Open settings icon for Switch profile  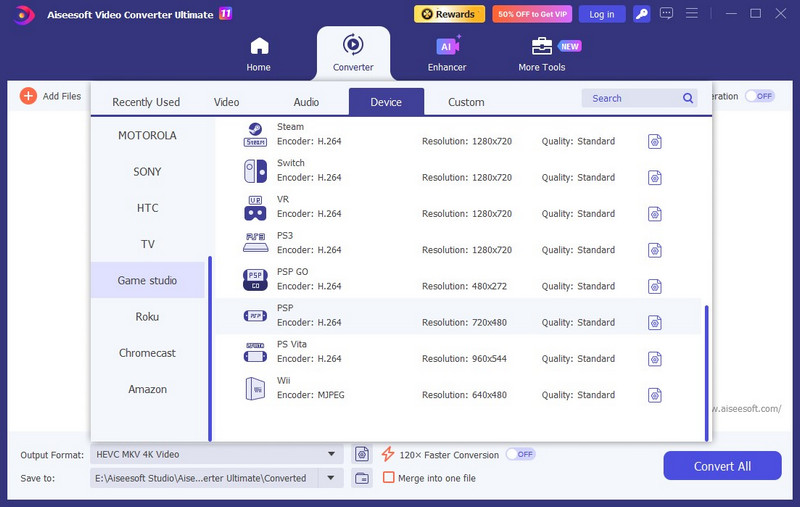point(655,178)
